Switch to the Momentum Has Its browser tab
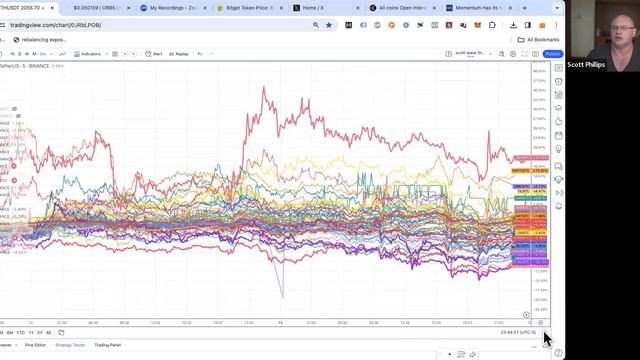This screenshot has height=360, width=640. pos(478,8)
